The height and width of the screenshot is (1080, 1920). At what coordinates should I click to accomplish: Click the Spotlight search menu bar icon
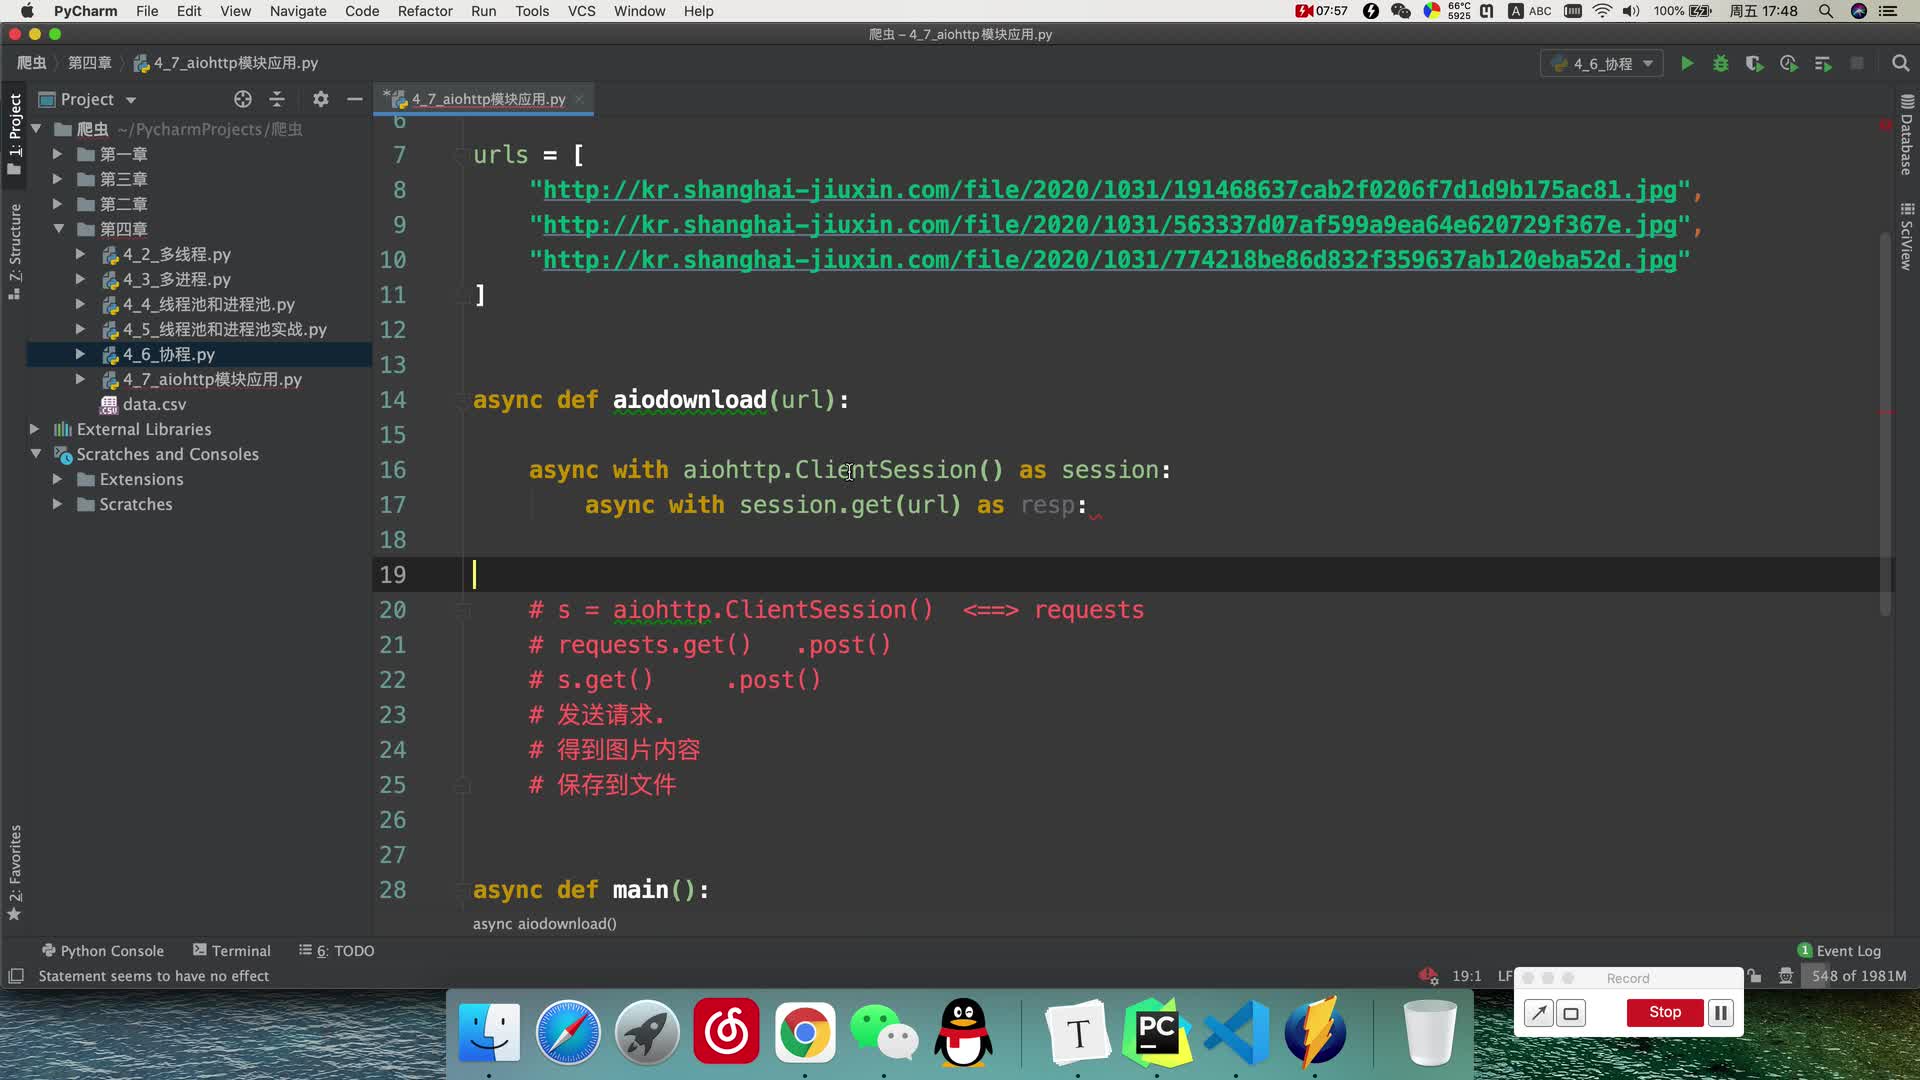coord(1826,11)
